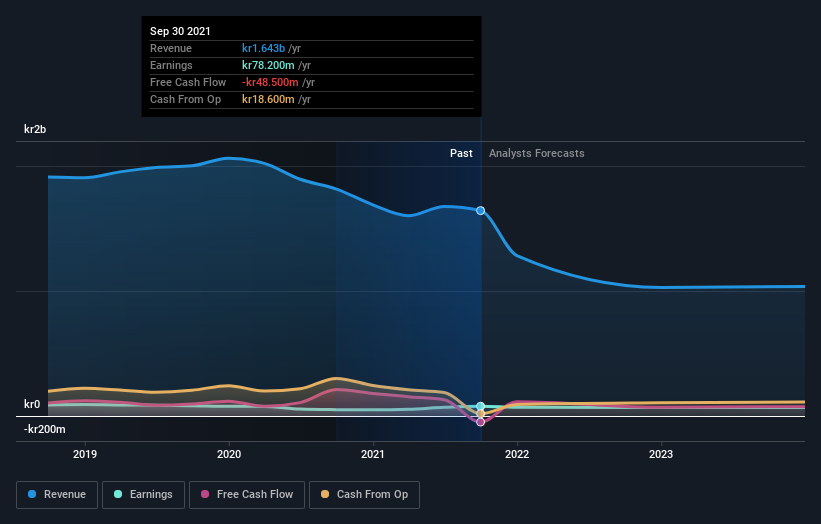Click the teal Earnings legend dot

118,494
